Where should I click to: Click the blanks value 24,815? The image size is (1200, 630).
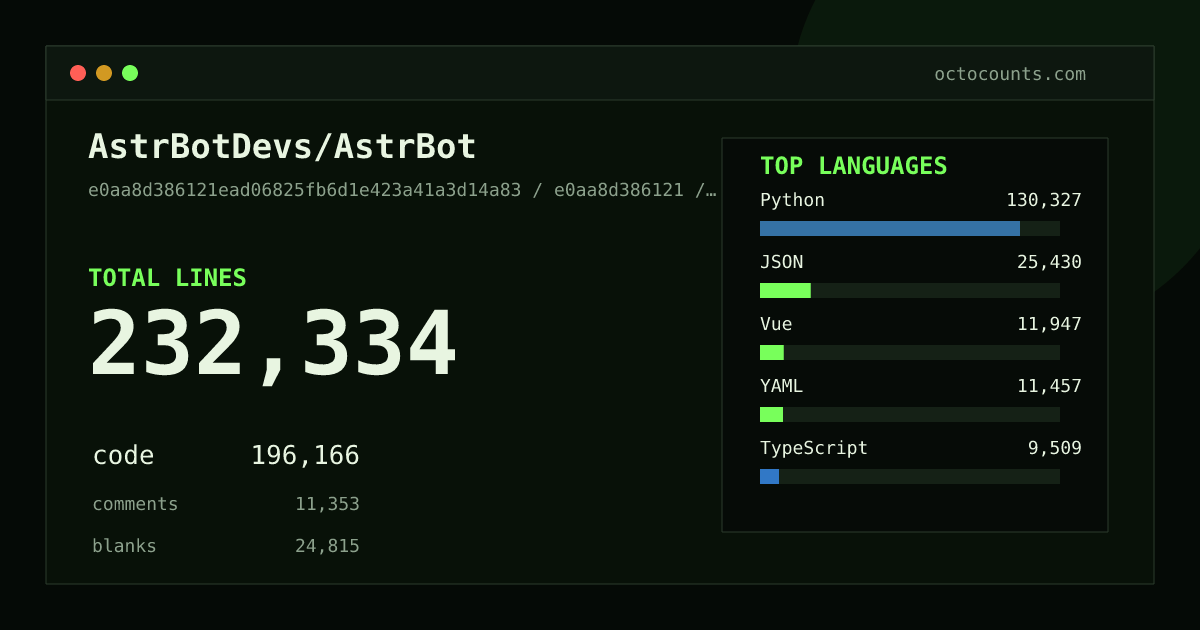pos(327,547)
